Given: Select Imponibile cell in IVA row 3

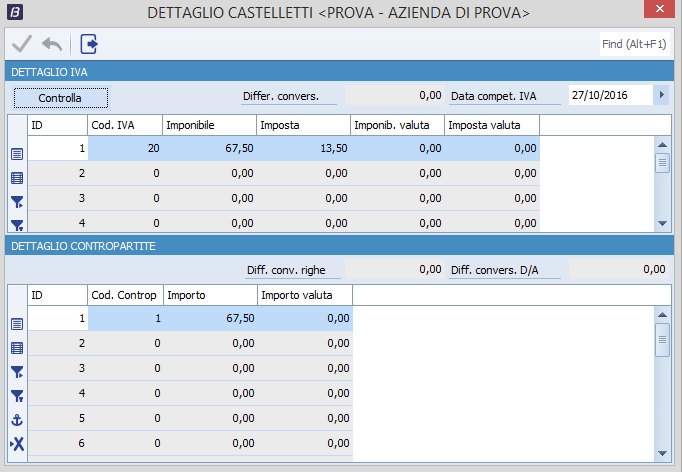Looking at the screenshot, I should click(x=209, y=198).
